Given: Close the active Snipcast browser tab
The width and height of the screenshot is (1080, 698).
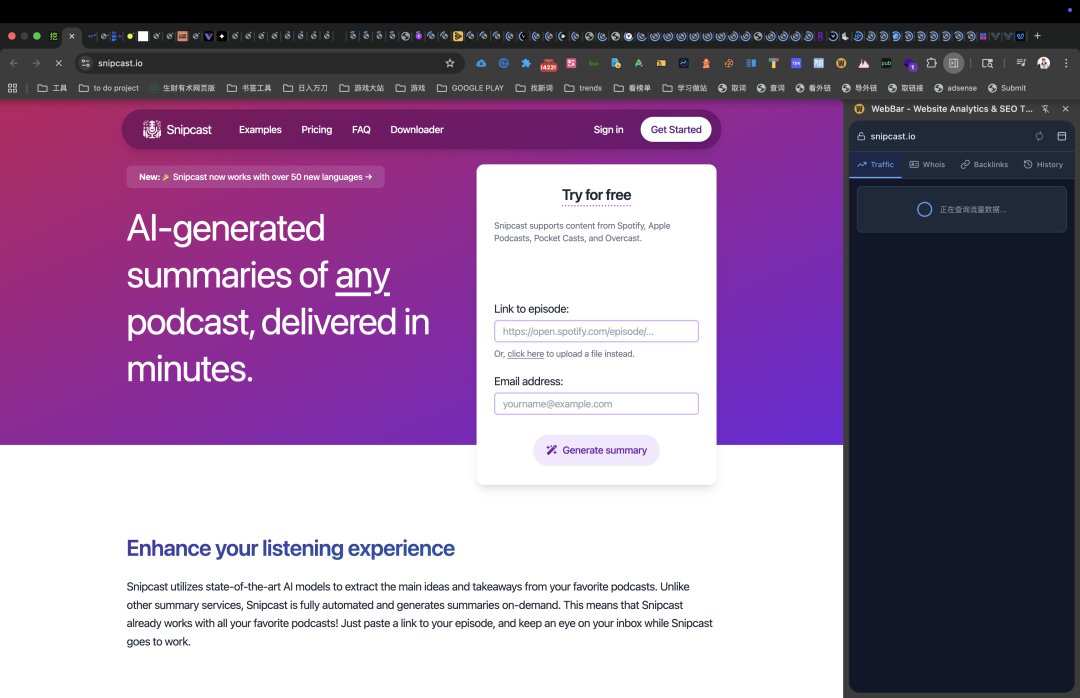Looking at the screenshot, I should point(72,36).
